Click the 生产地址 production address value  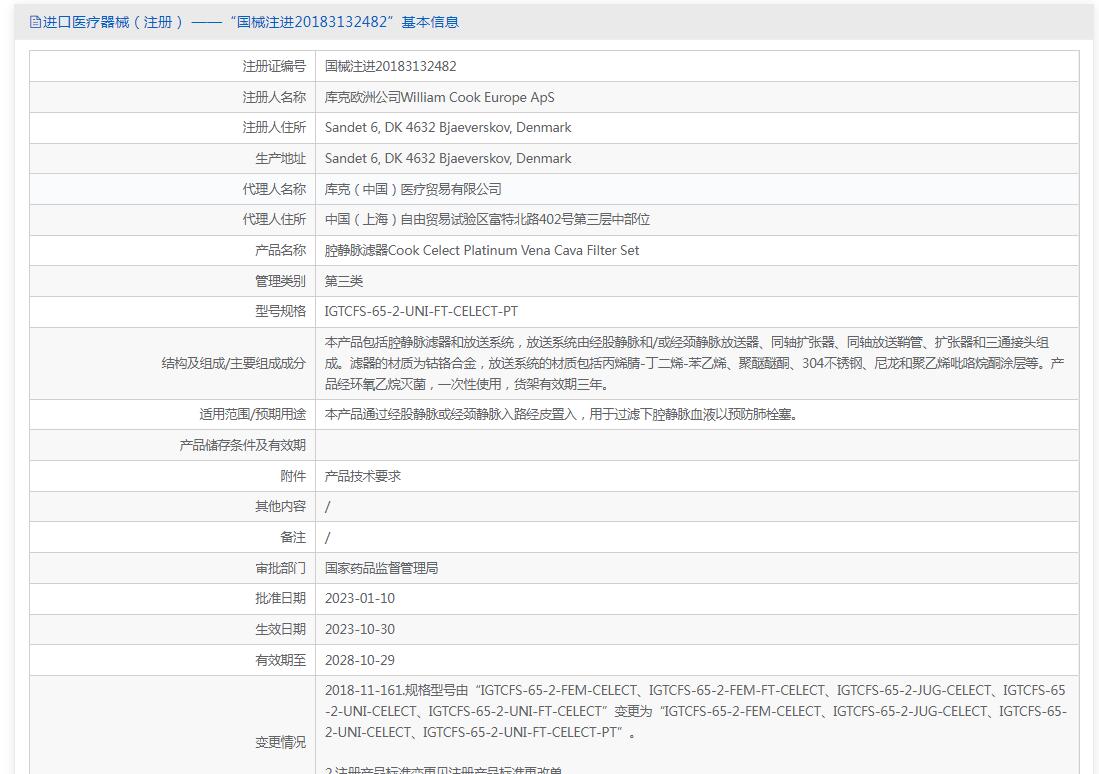click(x=448, y=158)
